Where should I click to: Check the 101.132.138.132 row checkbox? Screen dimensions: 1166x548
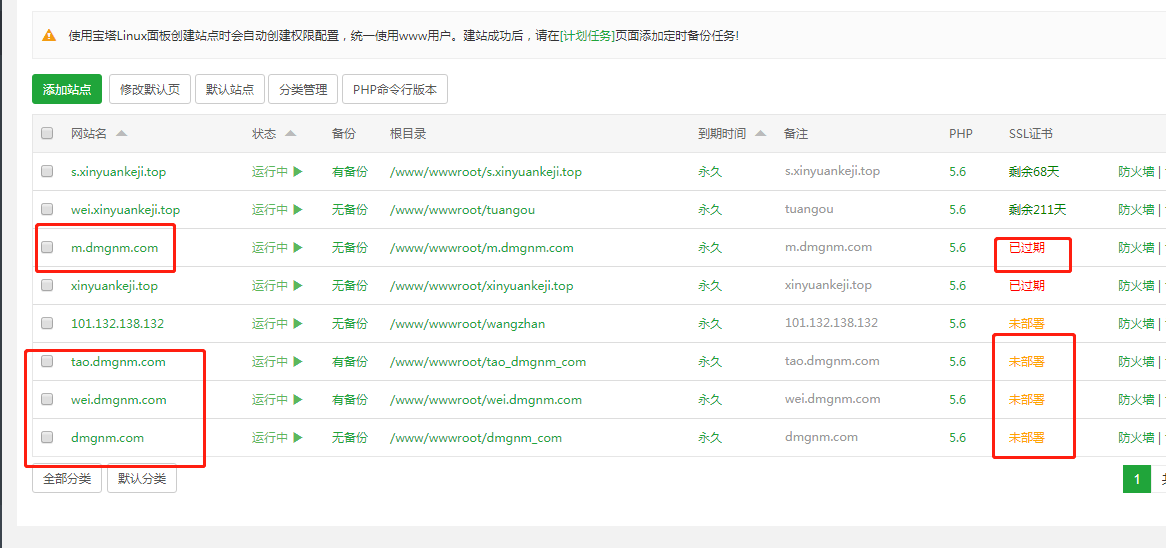pos(47,323)
